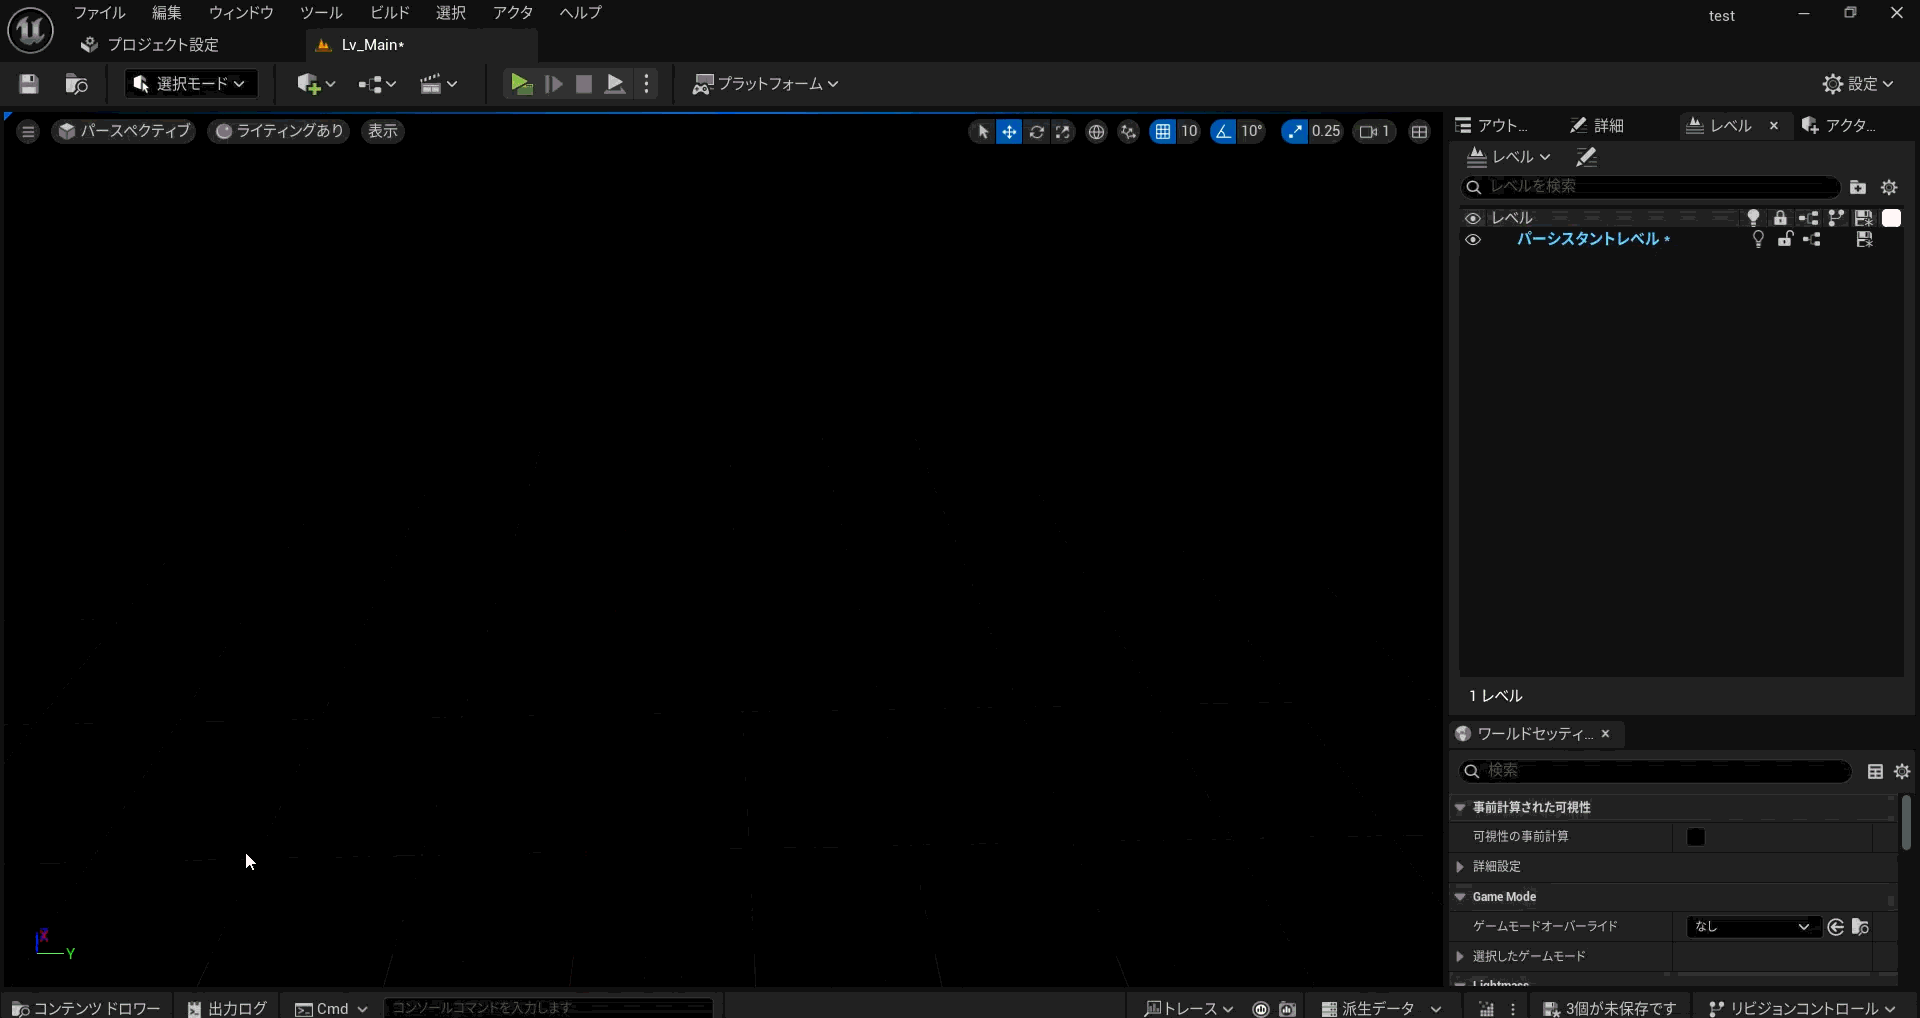Expand the 詳細設定 section
This screenshot has height=1018, width=1920.
point(1461,867)
